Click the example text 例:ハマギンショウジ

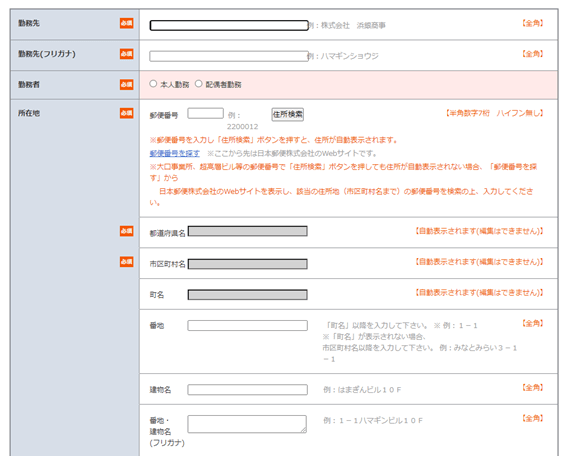tap(343, 56)
